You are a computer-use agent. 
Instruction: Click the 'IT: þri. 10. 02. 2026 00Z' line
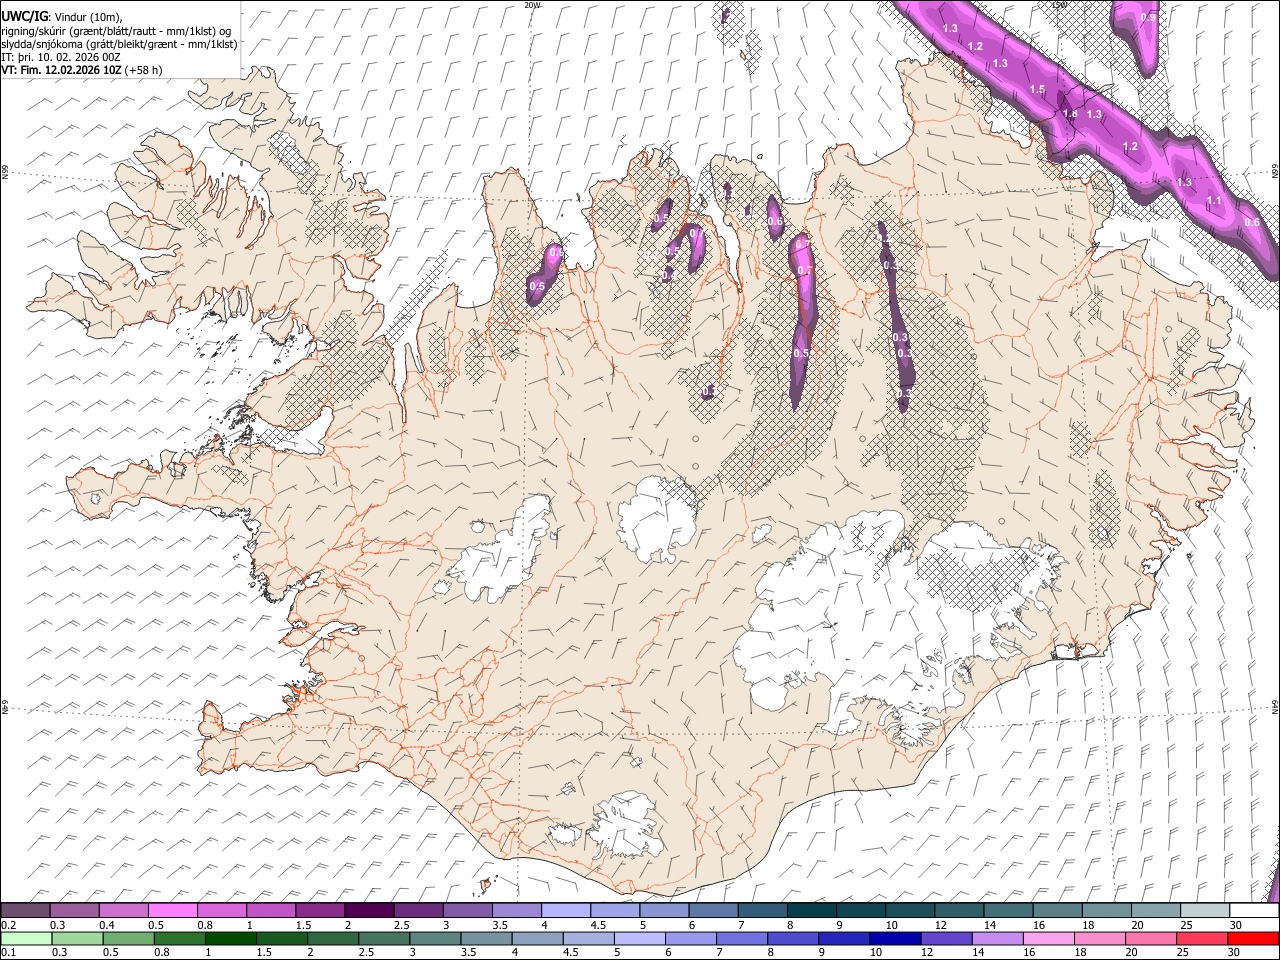pos(61,57)
